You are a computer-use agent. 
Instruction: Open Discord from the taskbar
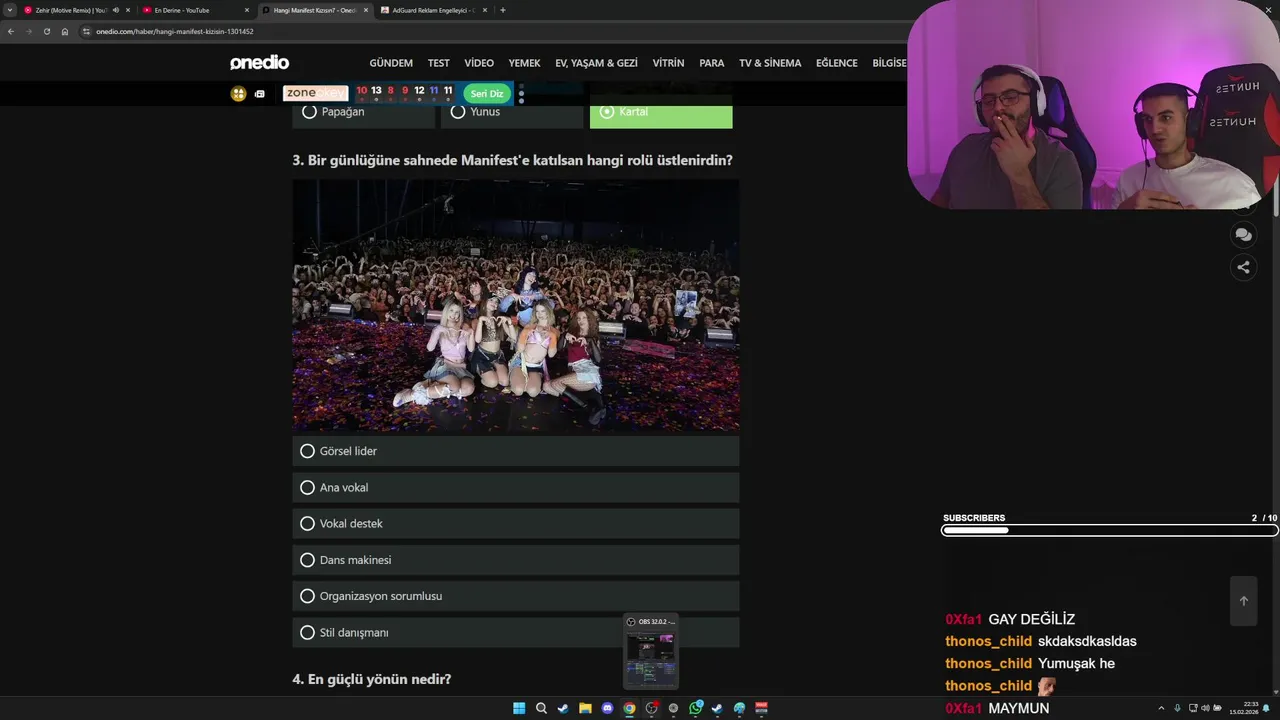coord(607,708)
